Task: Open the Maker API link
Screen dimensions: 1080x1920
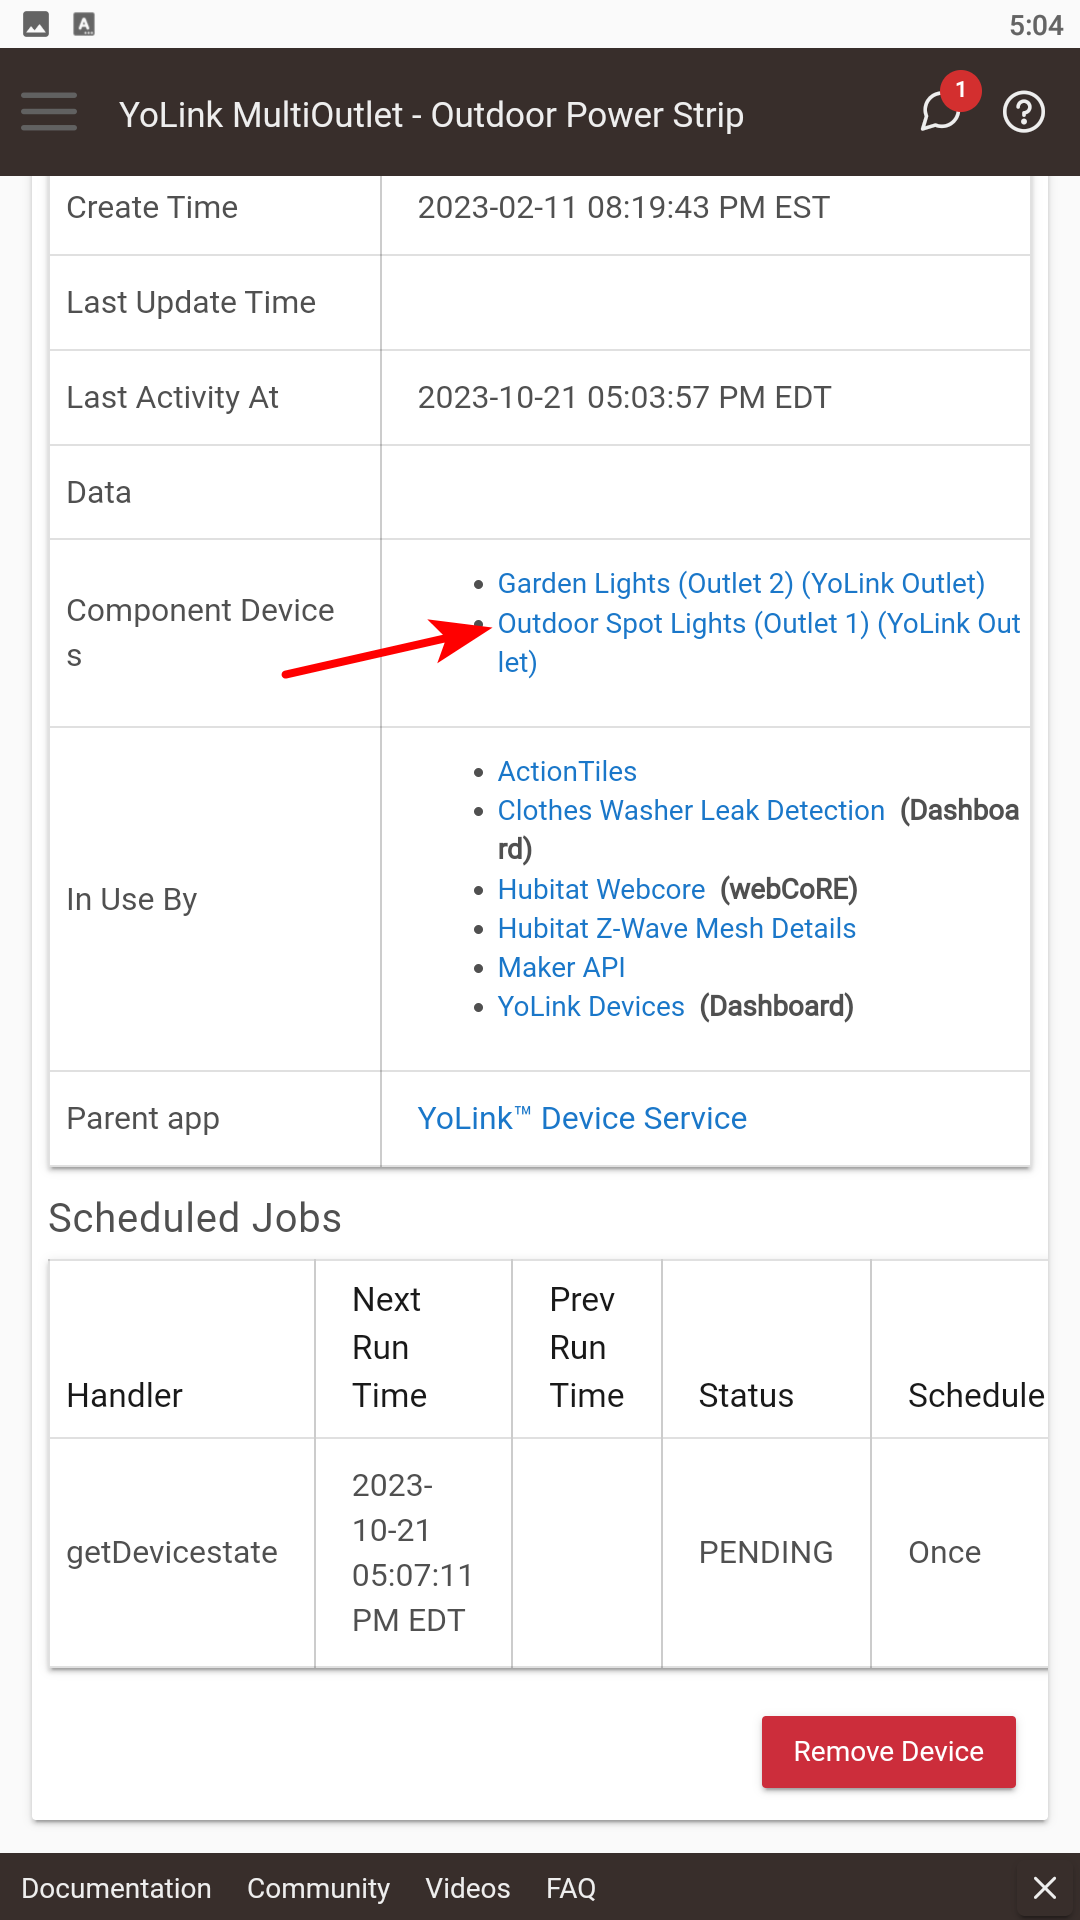Action: (x=561, y=967)
